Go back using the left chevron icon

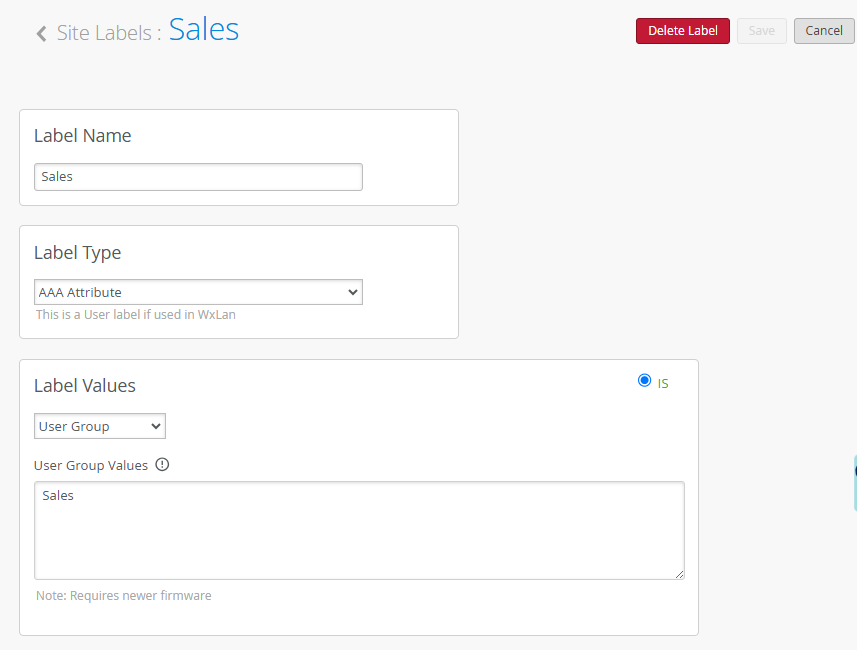click(42, 33)
